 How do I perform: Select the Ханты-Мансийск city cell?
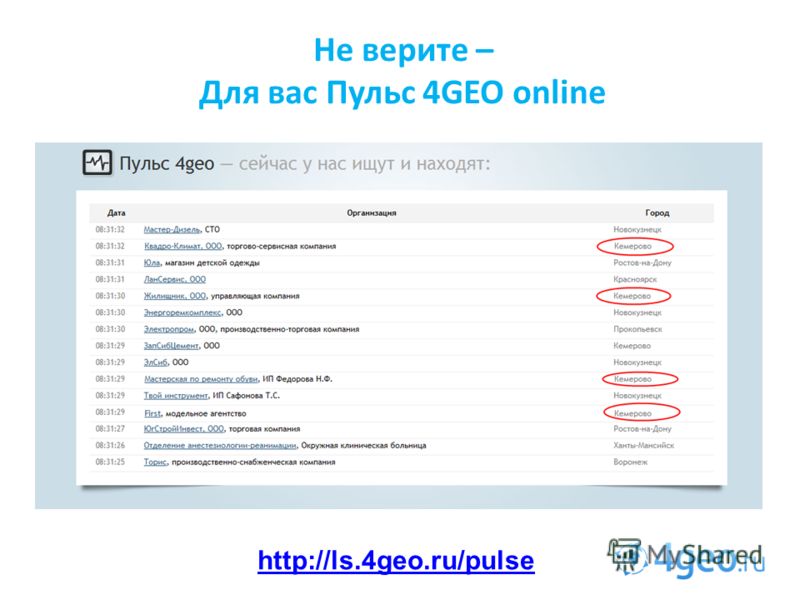[x=643, y=445]
